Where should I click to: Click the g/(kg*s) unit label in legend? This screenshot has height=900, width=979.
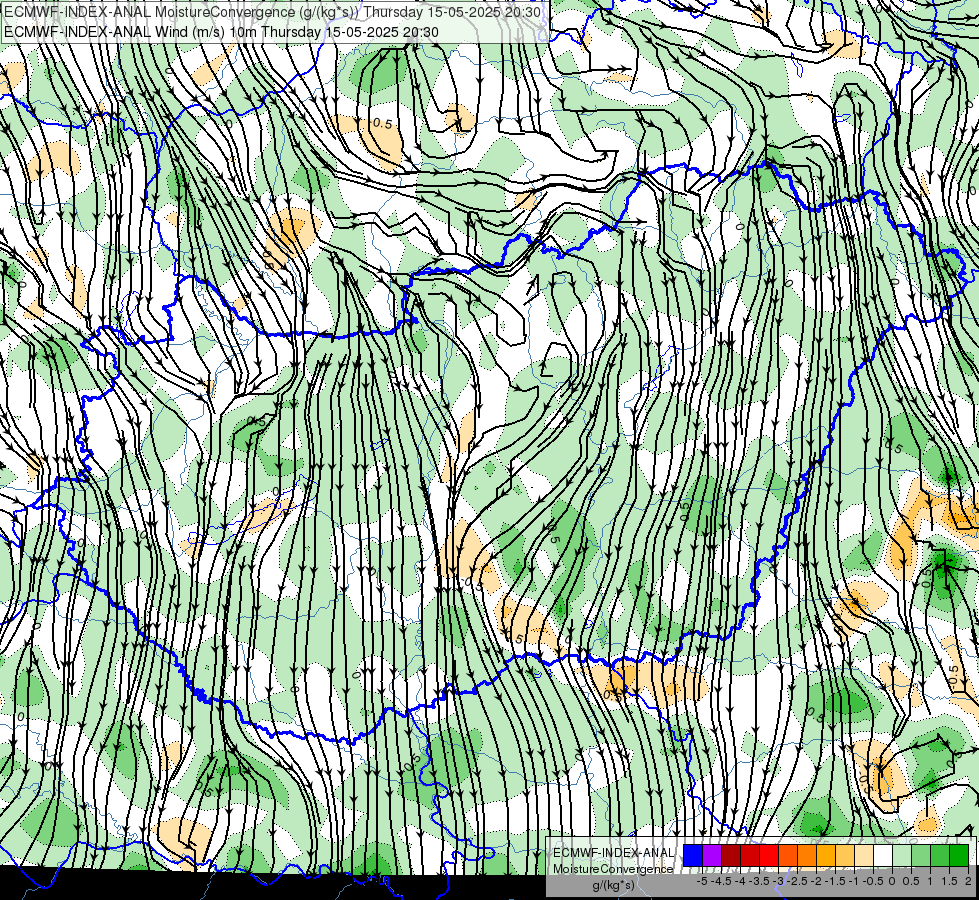613,886
